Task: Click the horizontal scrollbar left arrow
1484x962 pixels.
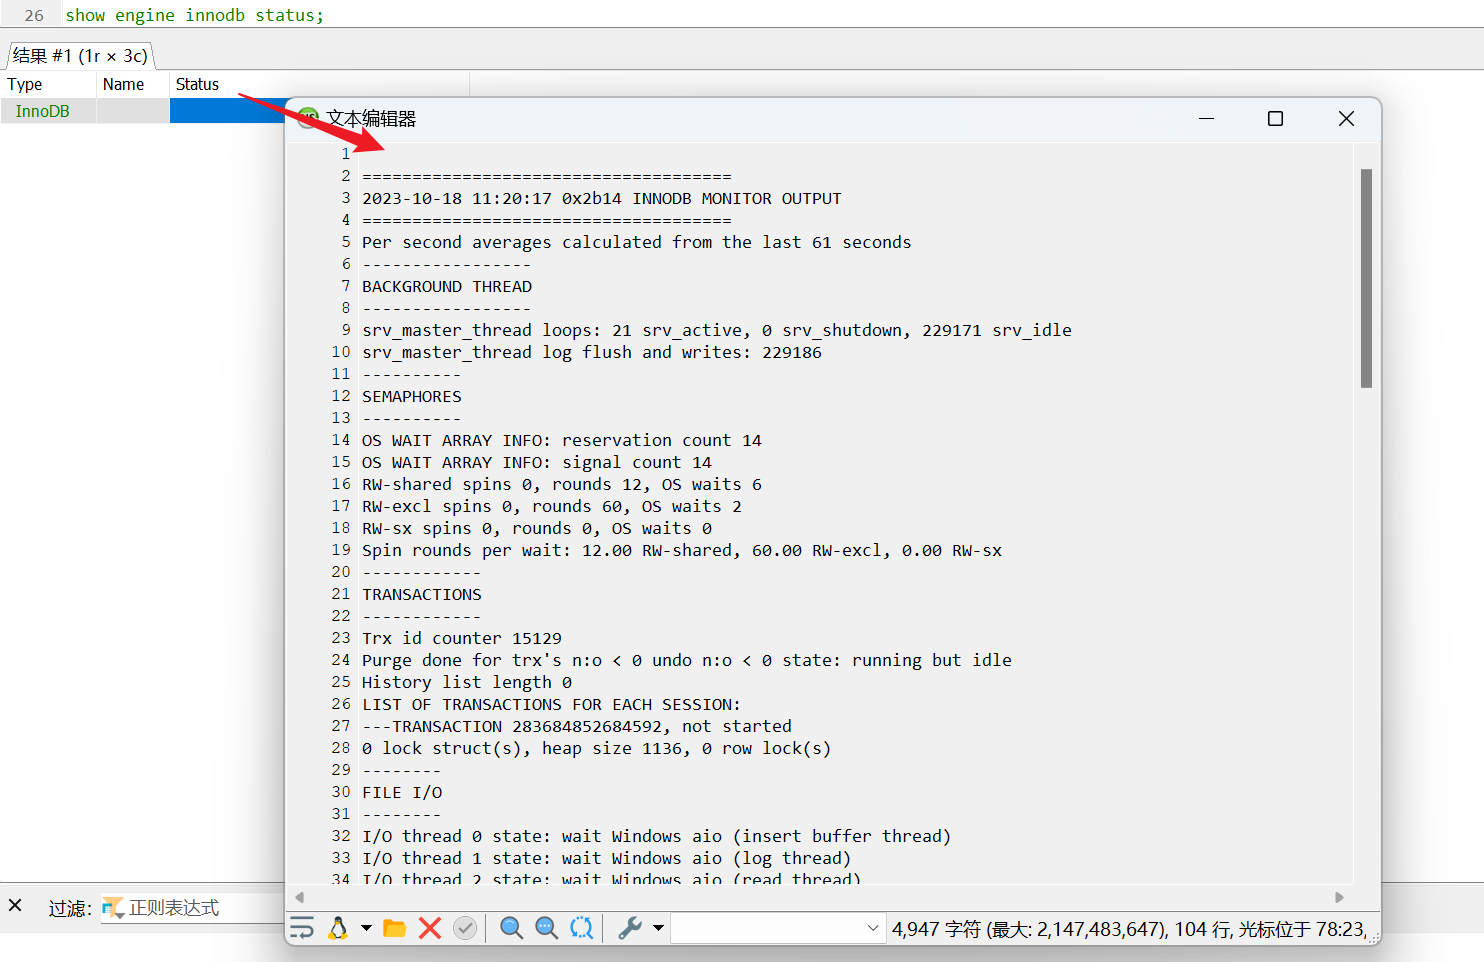Action: pyautogui.click(x=299, y=897)
